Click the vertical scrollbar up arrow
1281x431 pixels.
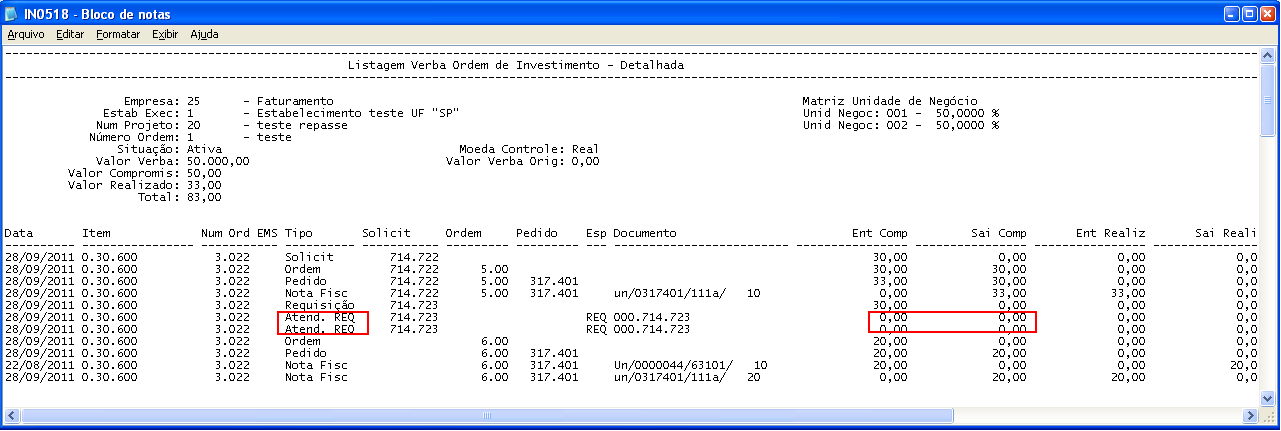tap(1268, 54)
